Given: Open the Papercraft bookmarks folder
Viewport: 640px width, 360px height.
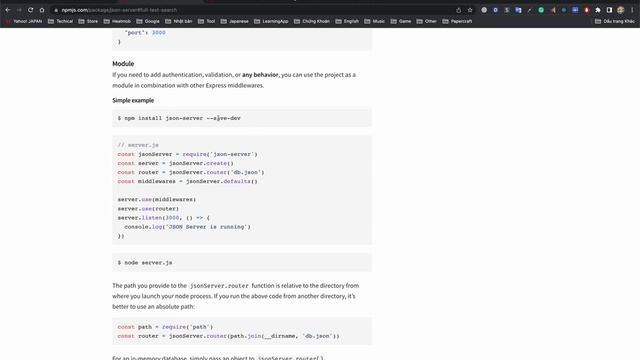Looking at the screenshot, I should click(457, 21).
